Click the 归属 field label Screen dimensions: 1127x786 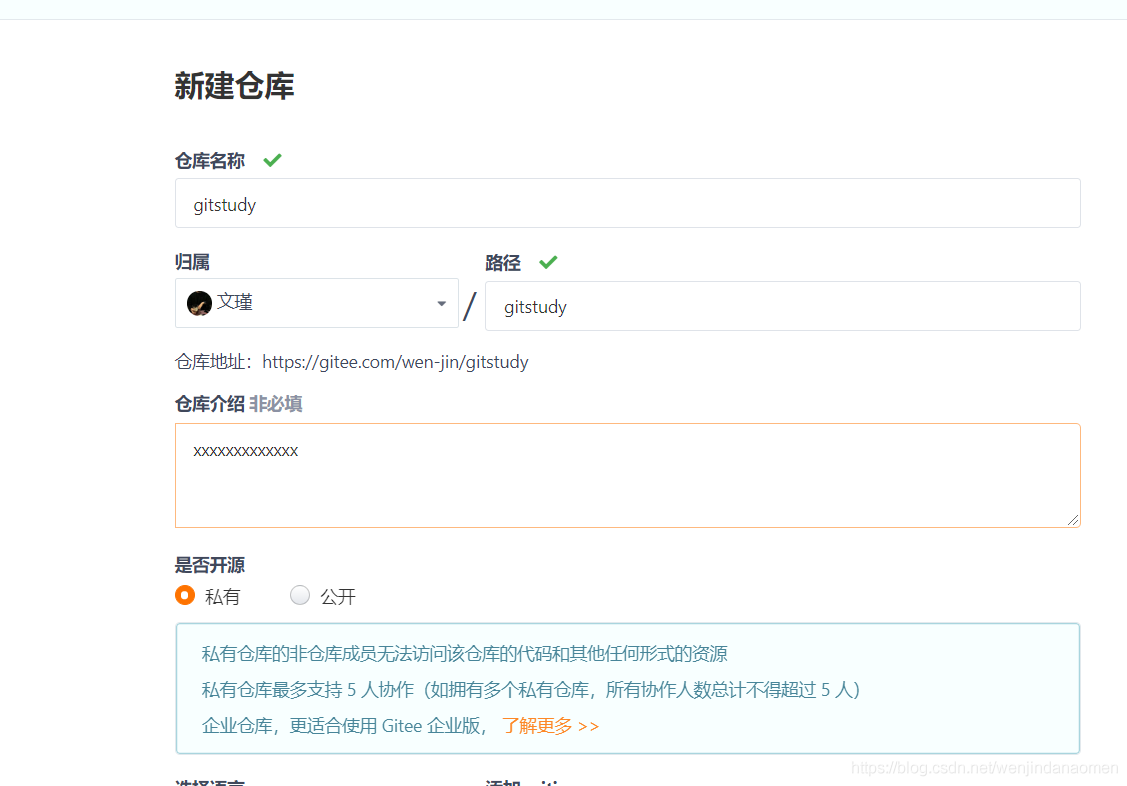coord(192,262)
